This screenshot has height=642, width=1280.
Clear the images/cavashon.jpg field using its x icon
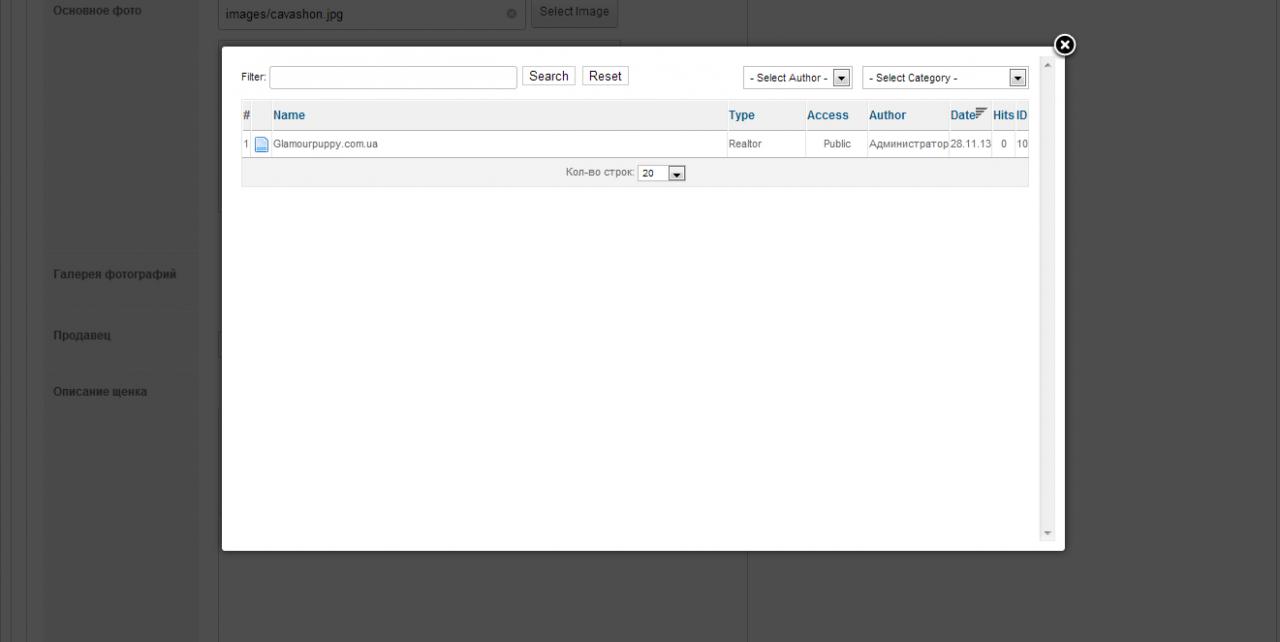[x=512, y=14]
